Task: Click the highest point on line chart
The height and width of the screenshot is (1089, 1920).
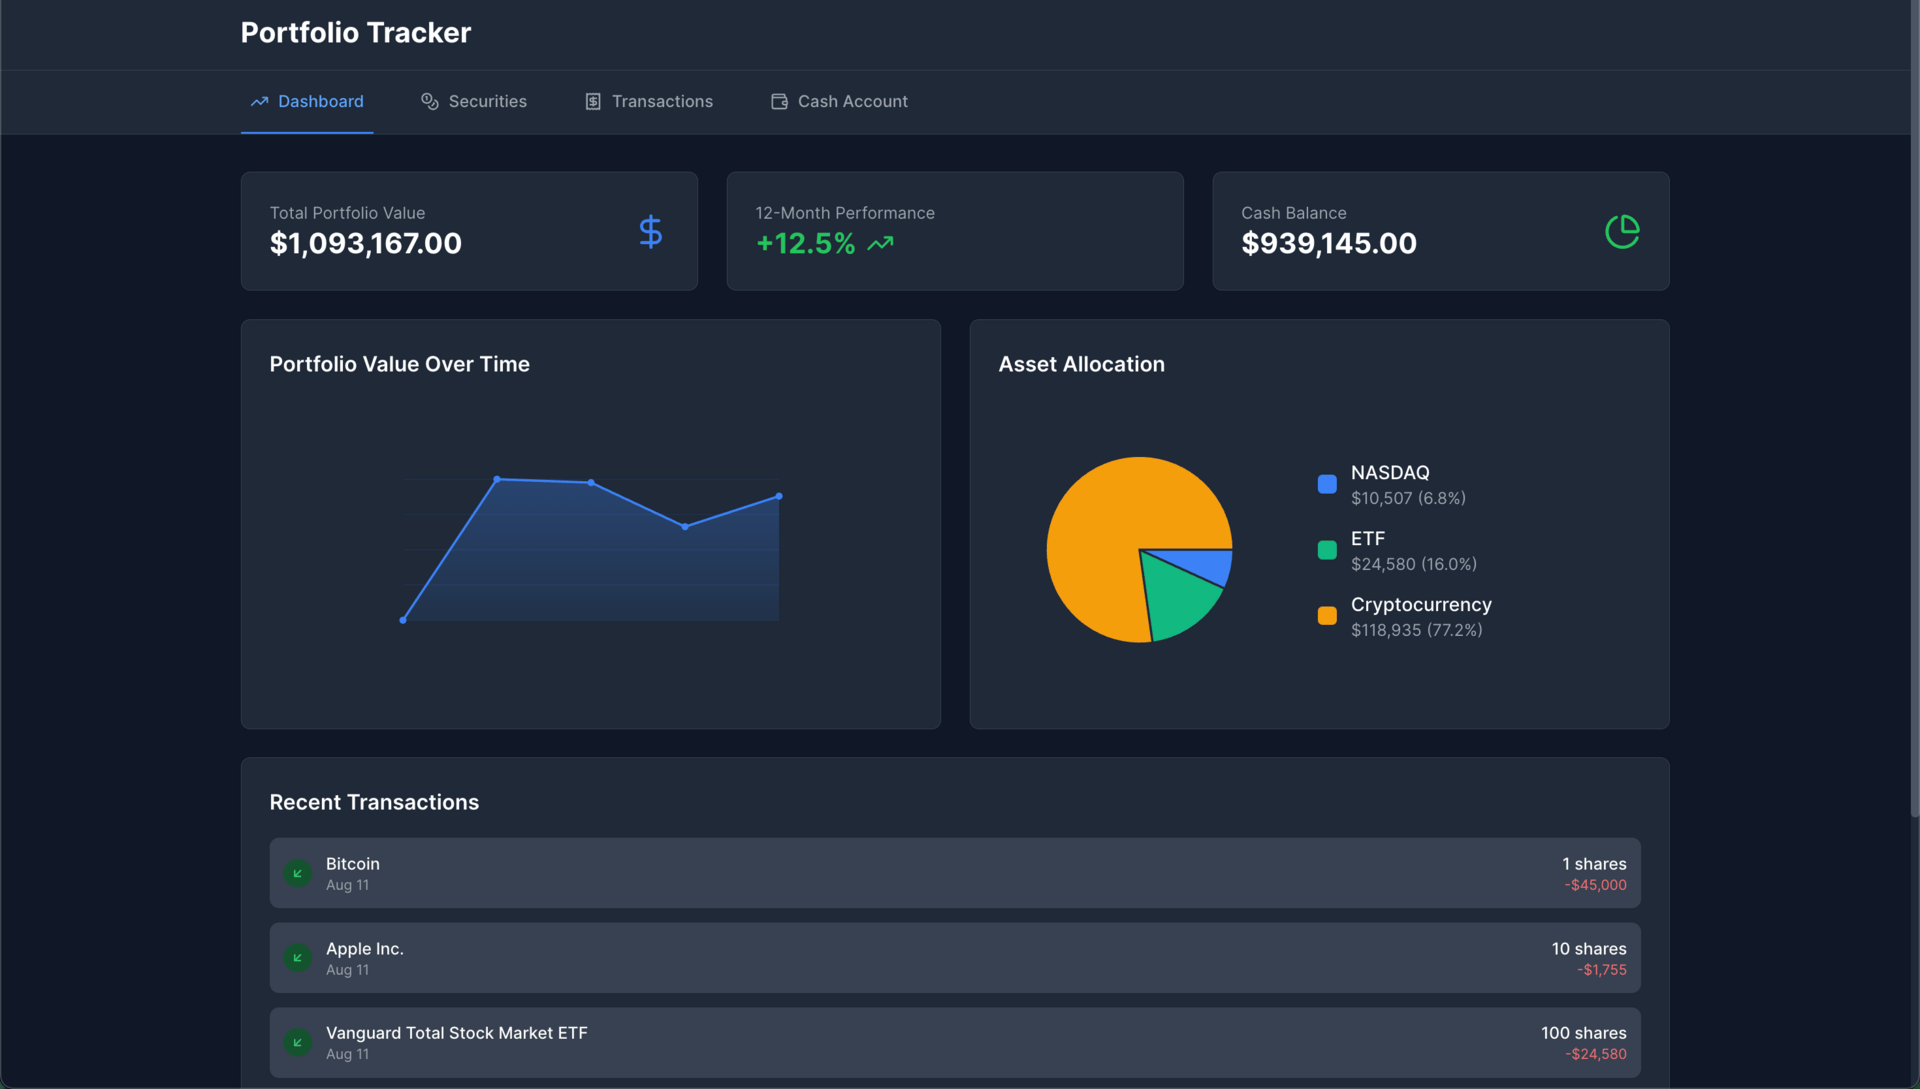Action: [497, 479]
